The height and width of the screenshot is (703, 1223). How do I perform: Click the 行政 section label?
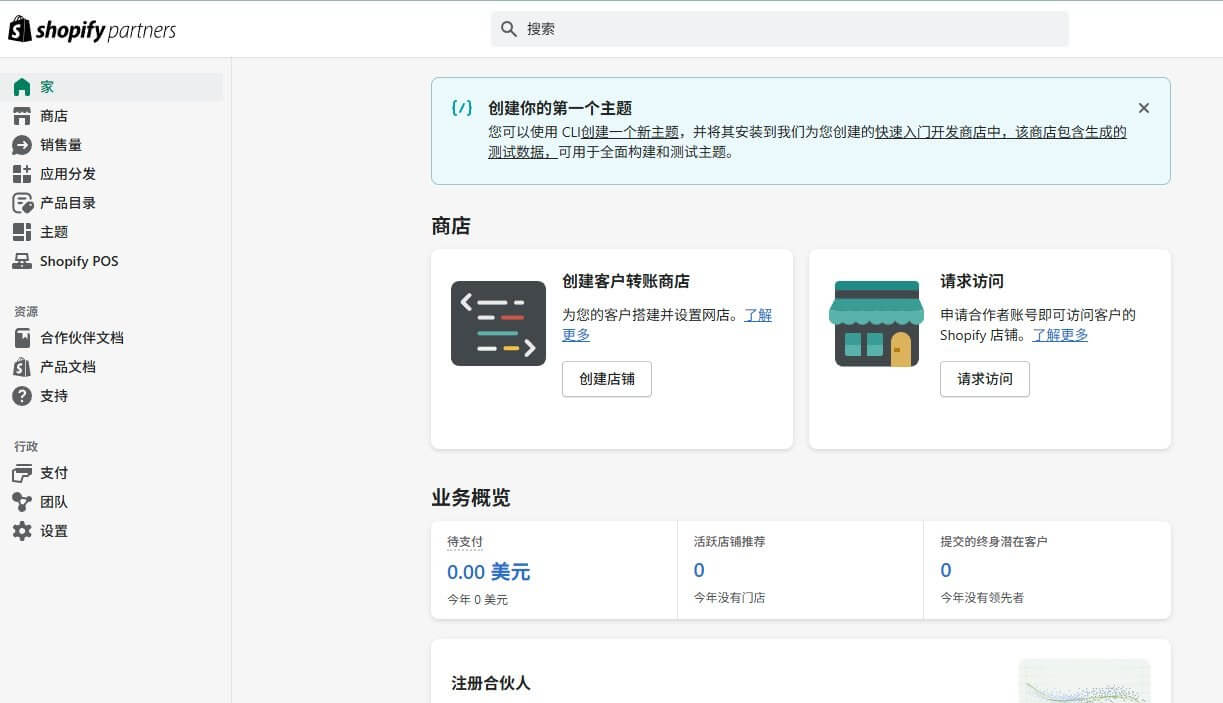(26, 447)
